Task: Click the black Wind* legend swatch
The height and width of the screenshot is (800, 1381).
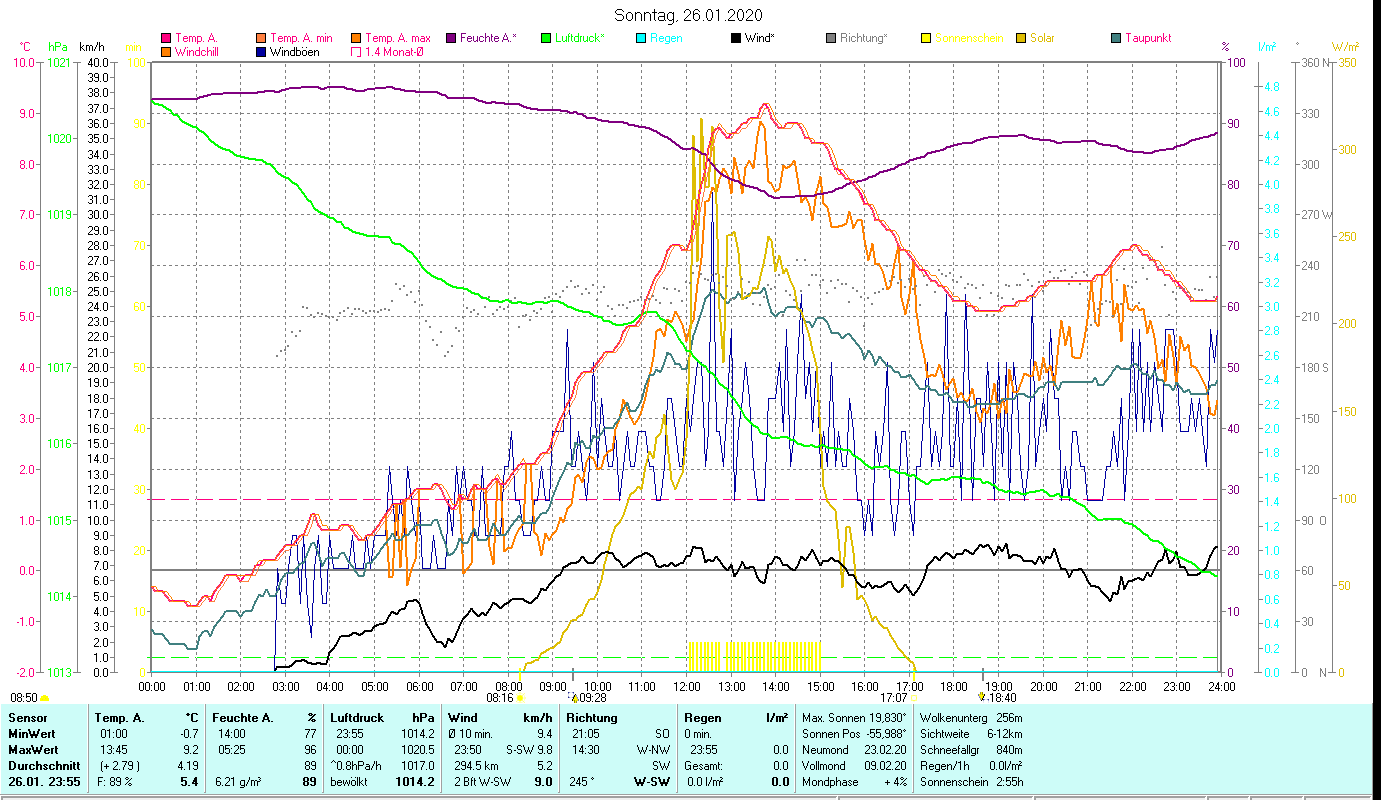Action: click(x=736, y=39)
